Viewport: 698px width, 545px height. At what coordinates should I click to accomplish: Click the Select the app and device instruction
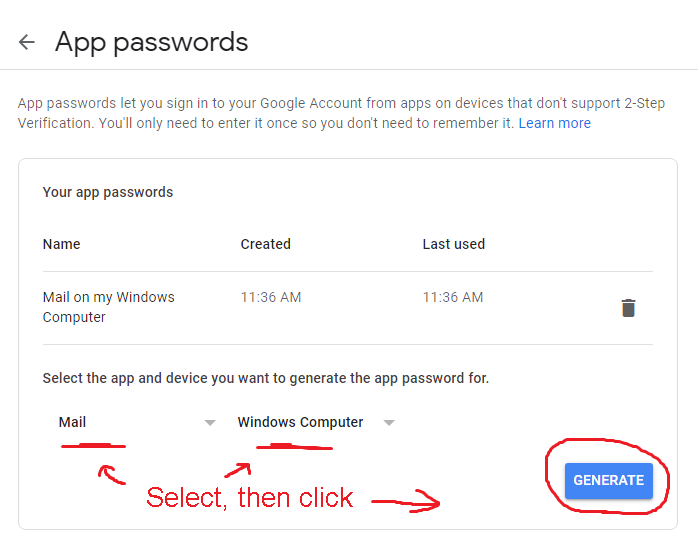coord(266,378)
